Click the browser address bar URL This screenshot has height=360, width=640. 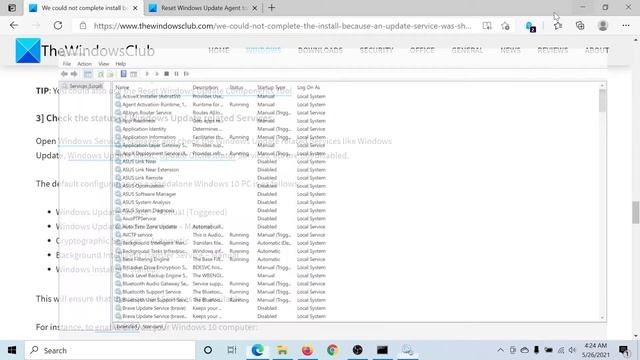click(x=282, y=26)
